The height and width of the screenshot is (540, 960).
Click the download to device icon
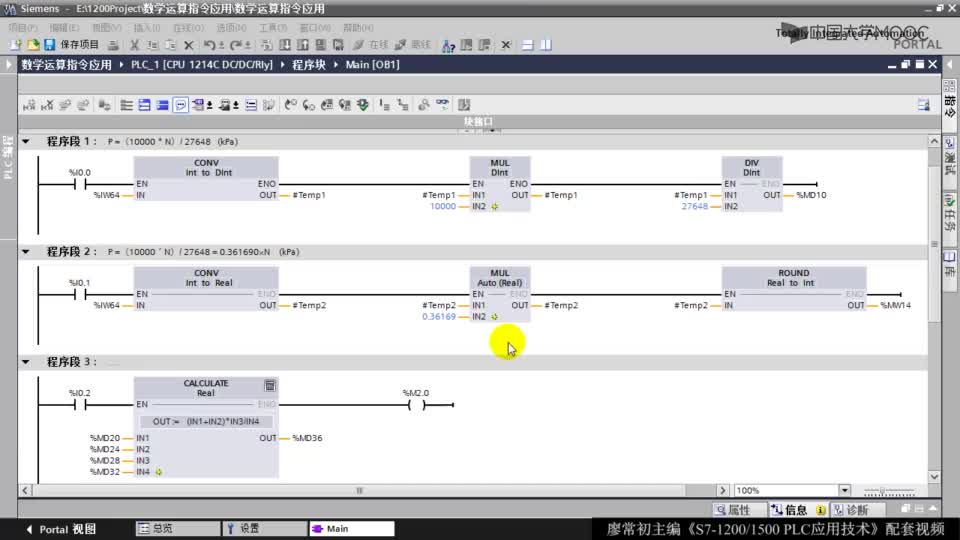point(285,45)
